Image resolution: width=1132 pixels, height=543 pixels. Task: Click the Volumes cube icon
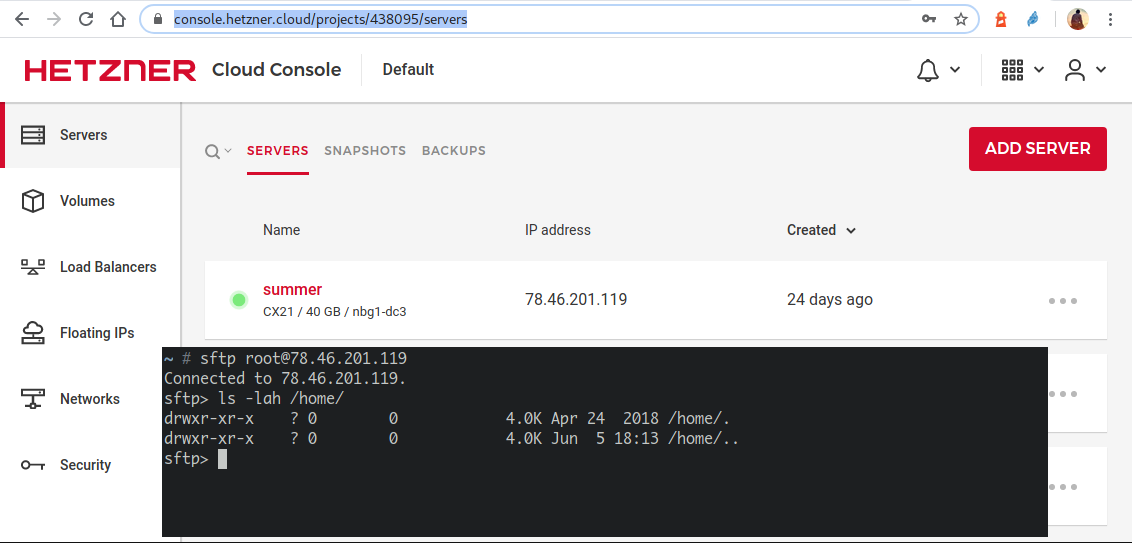click(x=32, y=201)
